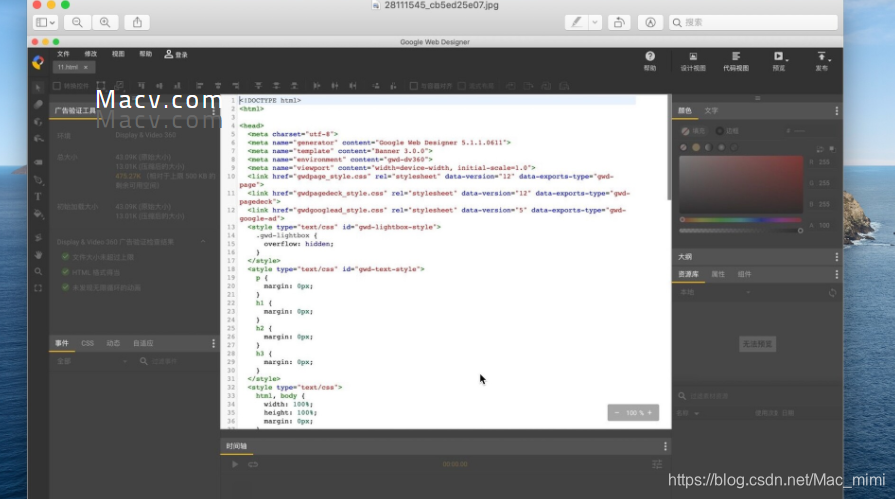Click the Google Web Designer logo

(38, 62)
